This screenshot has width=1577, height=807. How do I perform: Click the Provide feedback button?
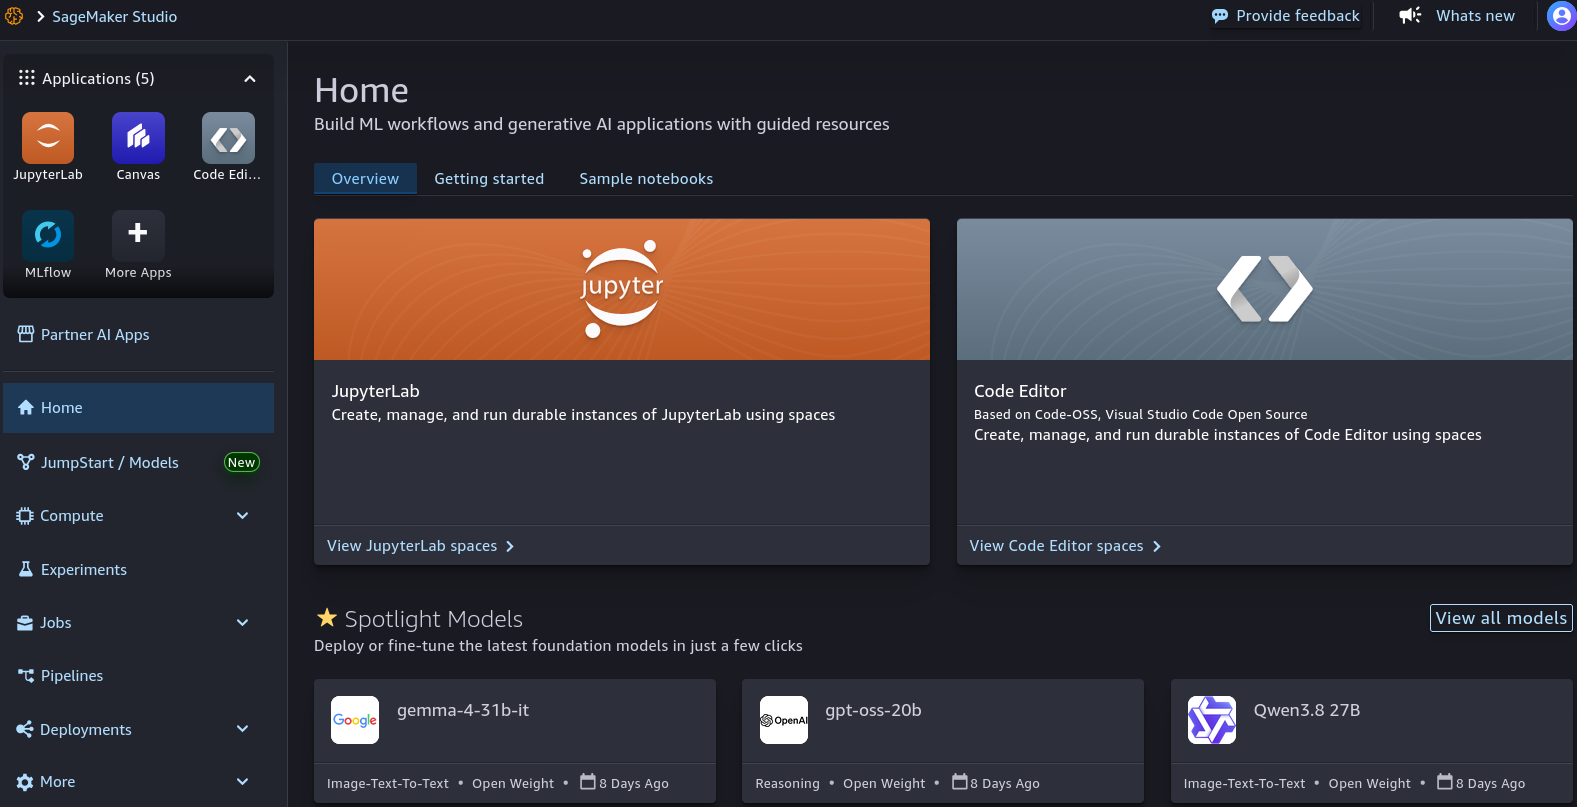pos(1286,16)
